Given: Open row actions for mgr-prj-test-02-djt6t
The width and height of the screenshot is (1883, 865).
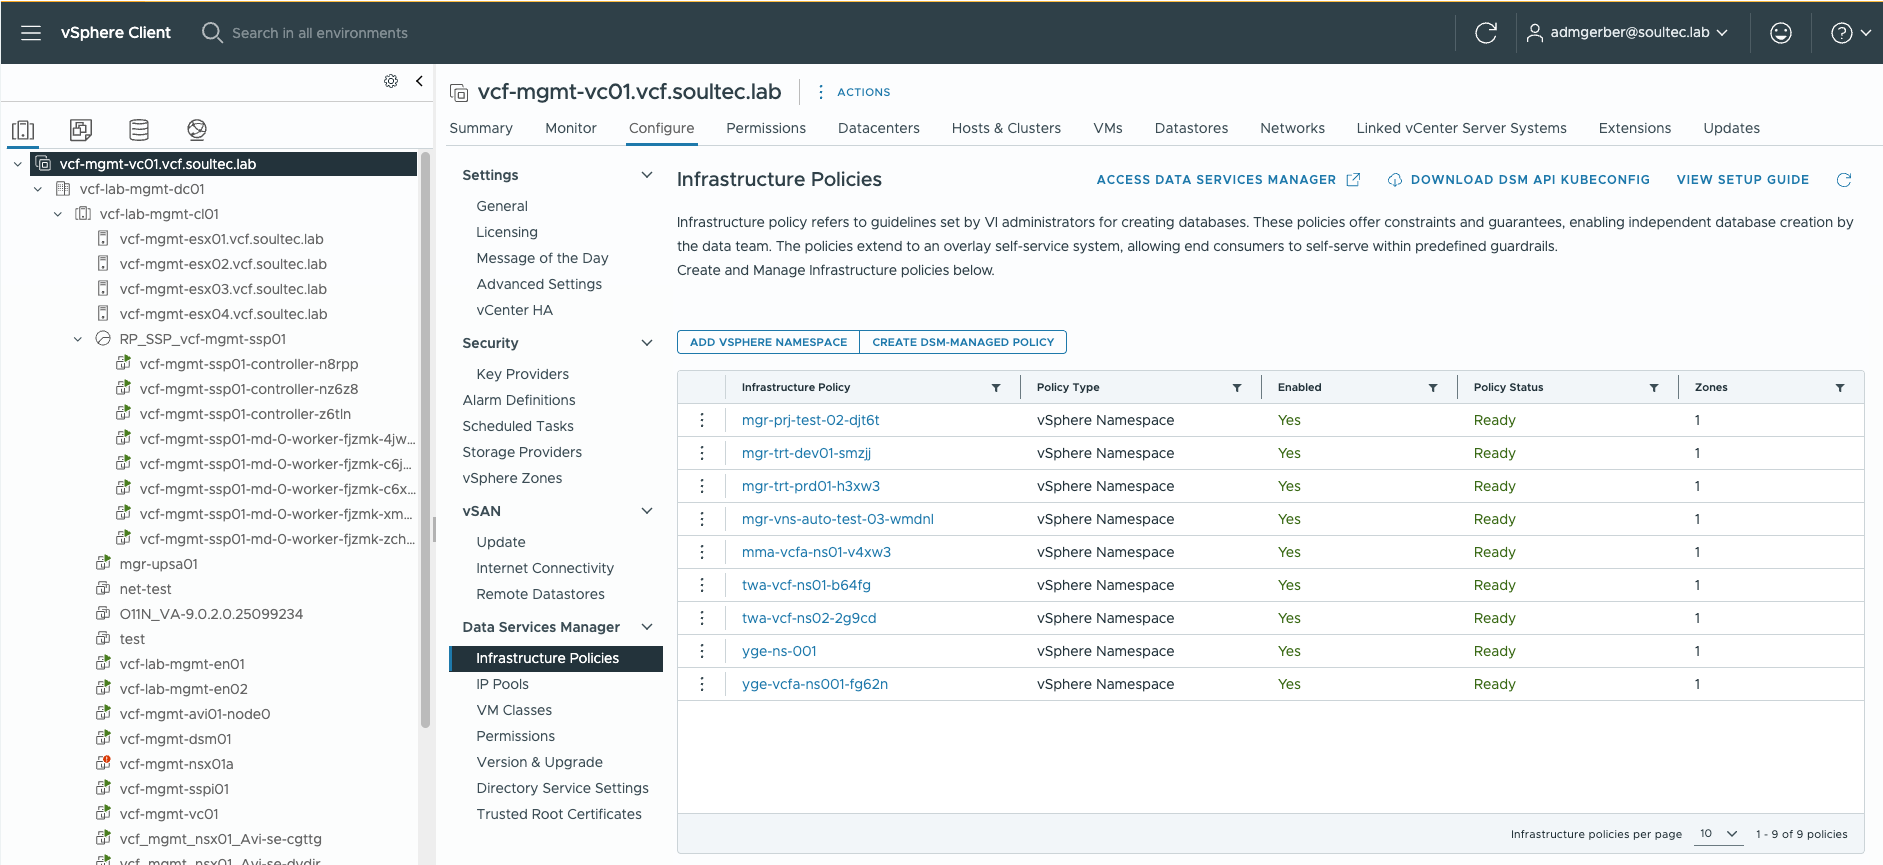Looking at the screenshot, I should pos(702,420).
